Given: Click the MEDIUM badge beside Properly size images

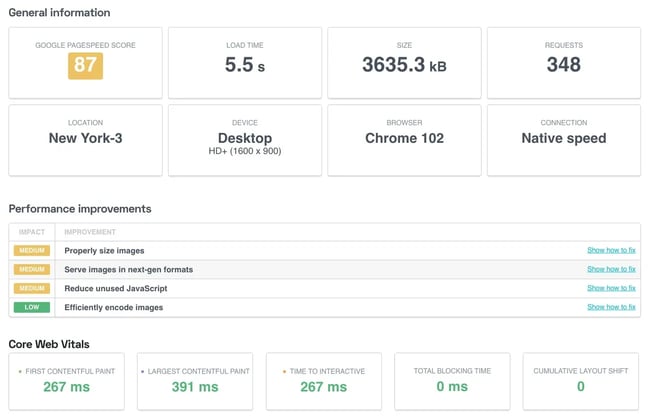Looking at the screenshot, I should (32, 251).
